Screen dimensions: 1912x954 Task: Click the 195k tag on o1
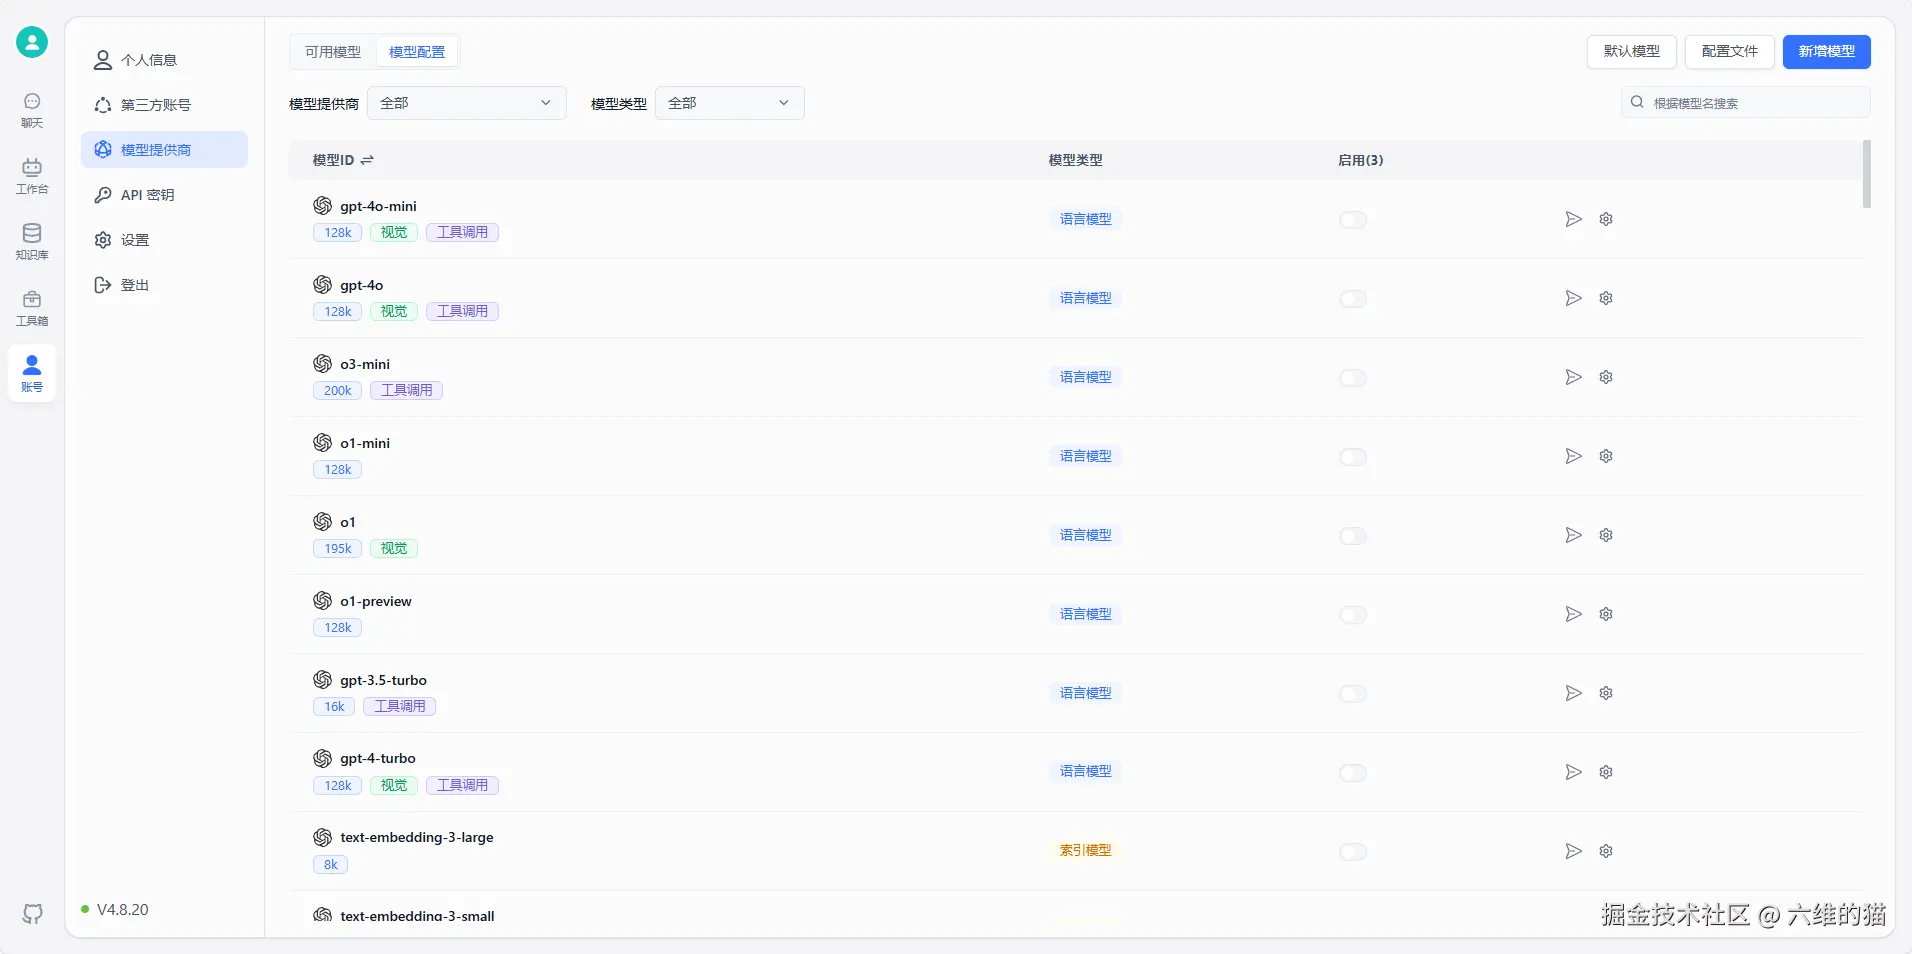click(338, 548)
